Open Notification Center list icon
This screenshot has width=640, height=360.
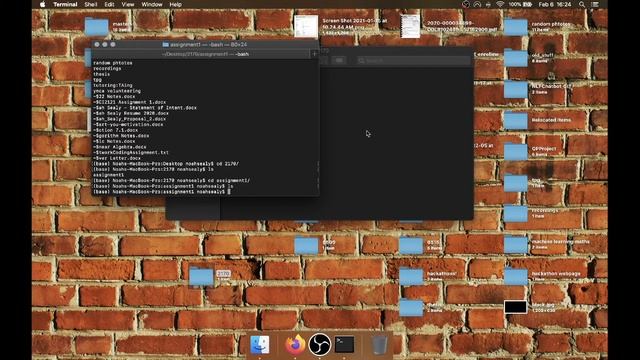pyautogui.click(x=595, y=4)
